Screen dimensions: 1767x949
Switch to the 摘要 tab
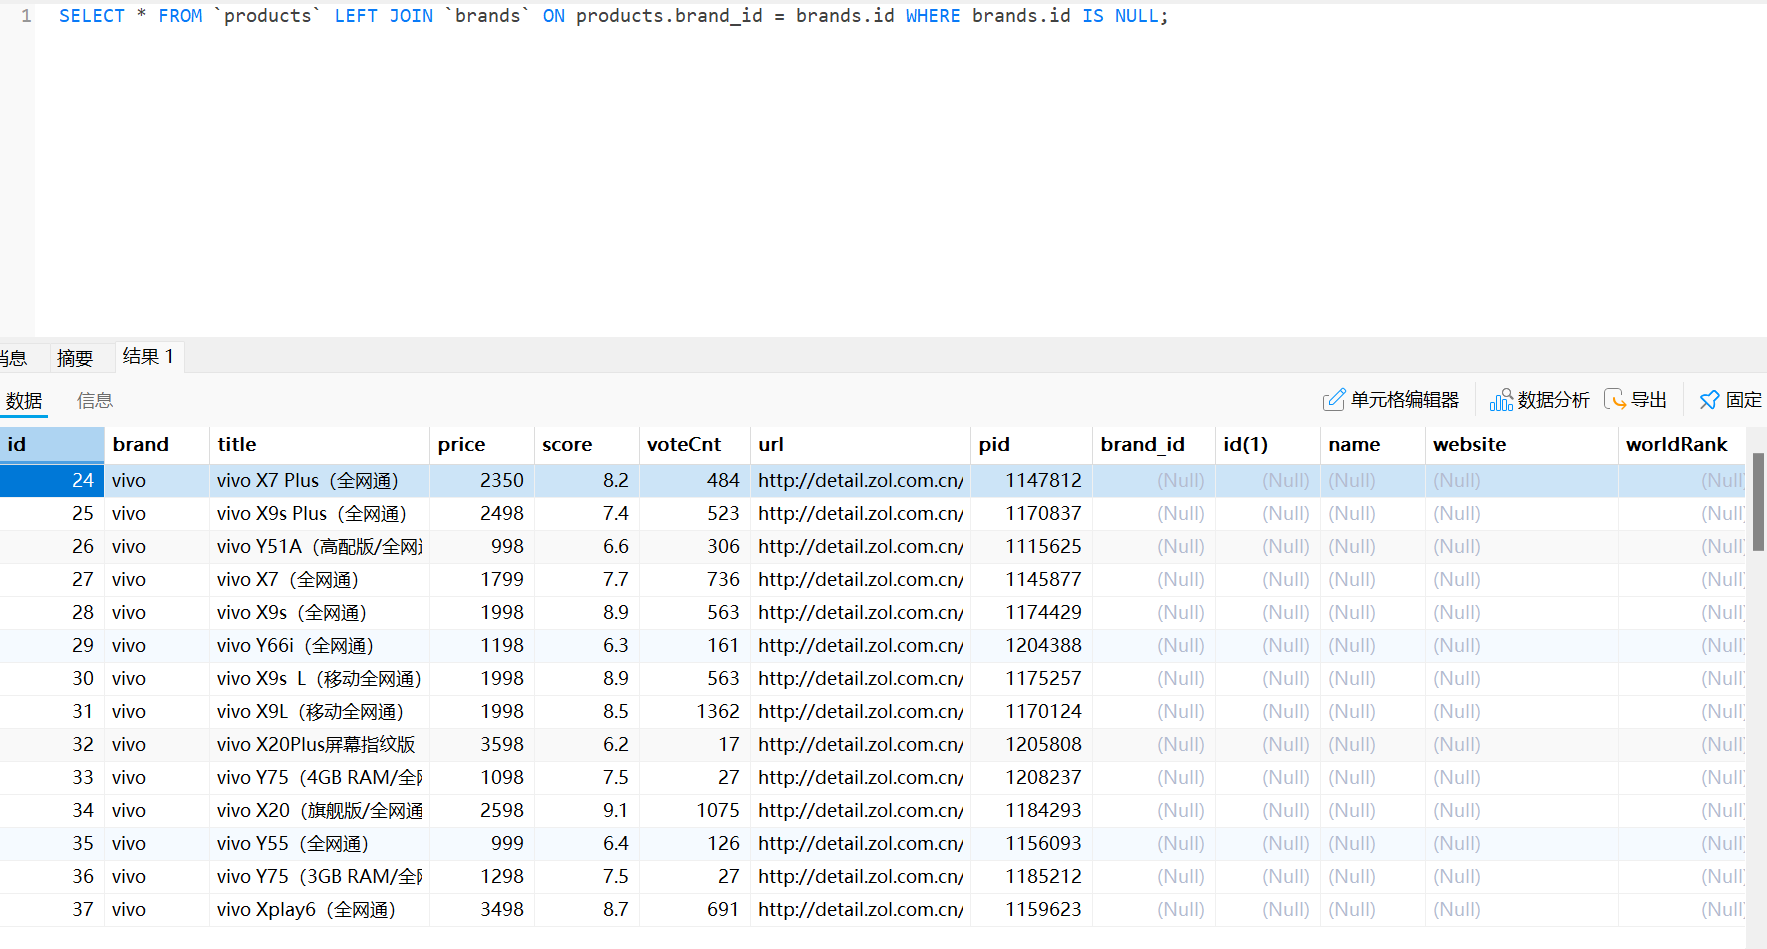75,358
